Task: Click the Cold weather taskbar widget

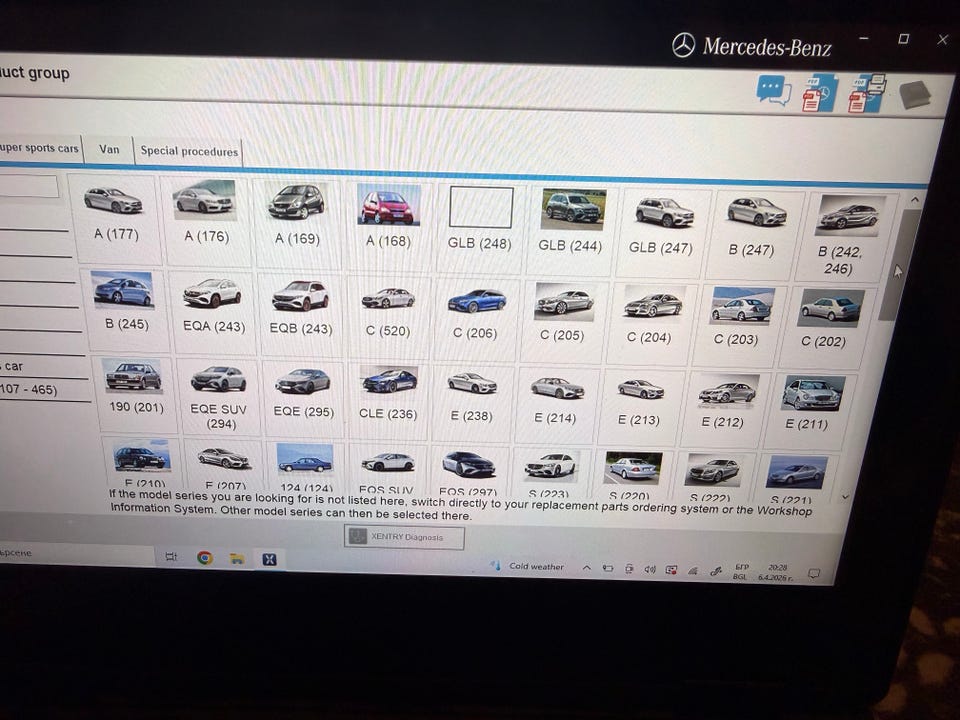Action: pos(527,566)
